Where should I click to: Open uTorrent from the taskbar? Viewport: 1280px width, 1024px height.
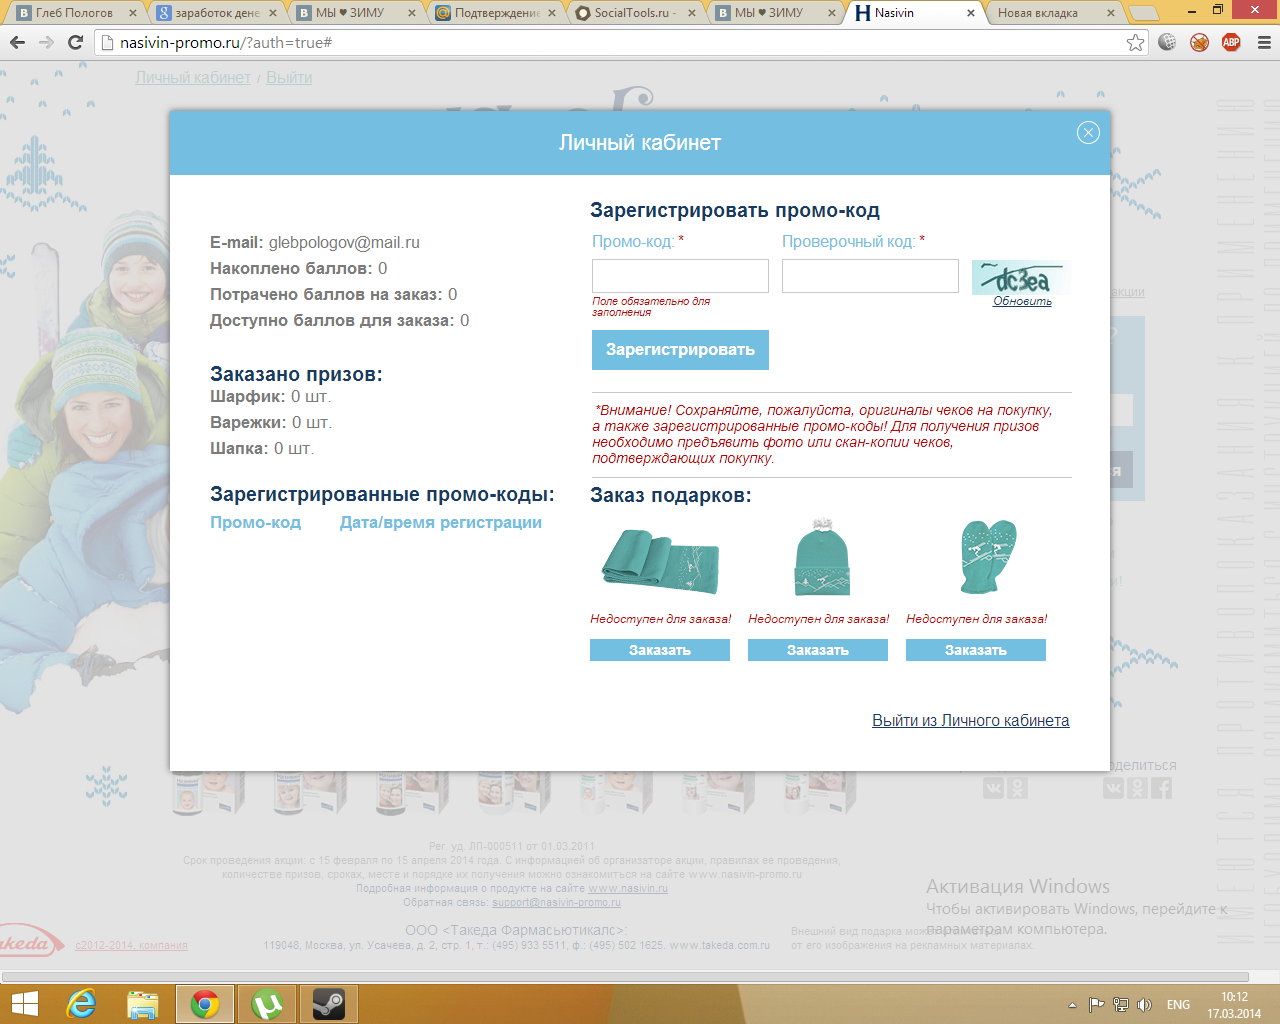click(x=266, y=1004)
